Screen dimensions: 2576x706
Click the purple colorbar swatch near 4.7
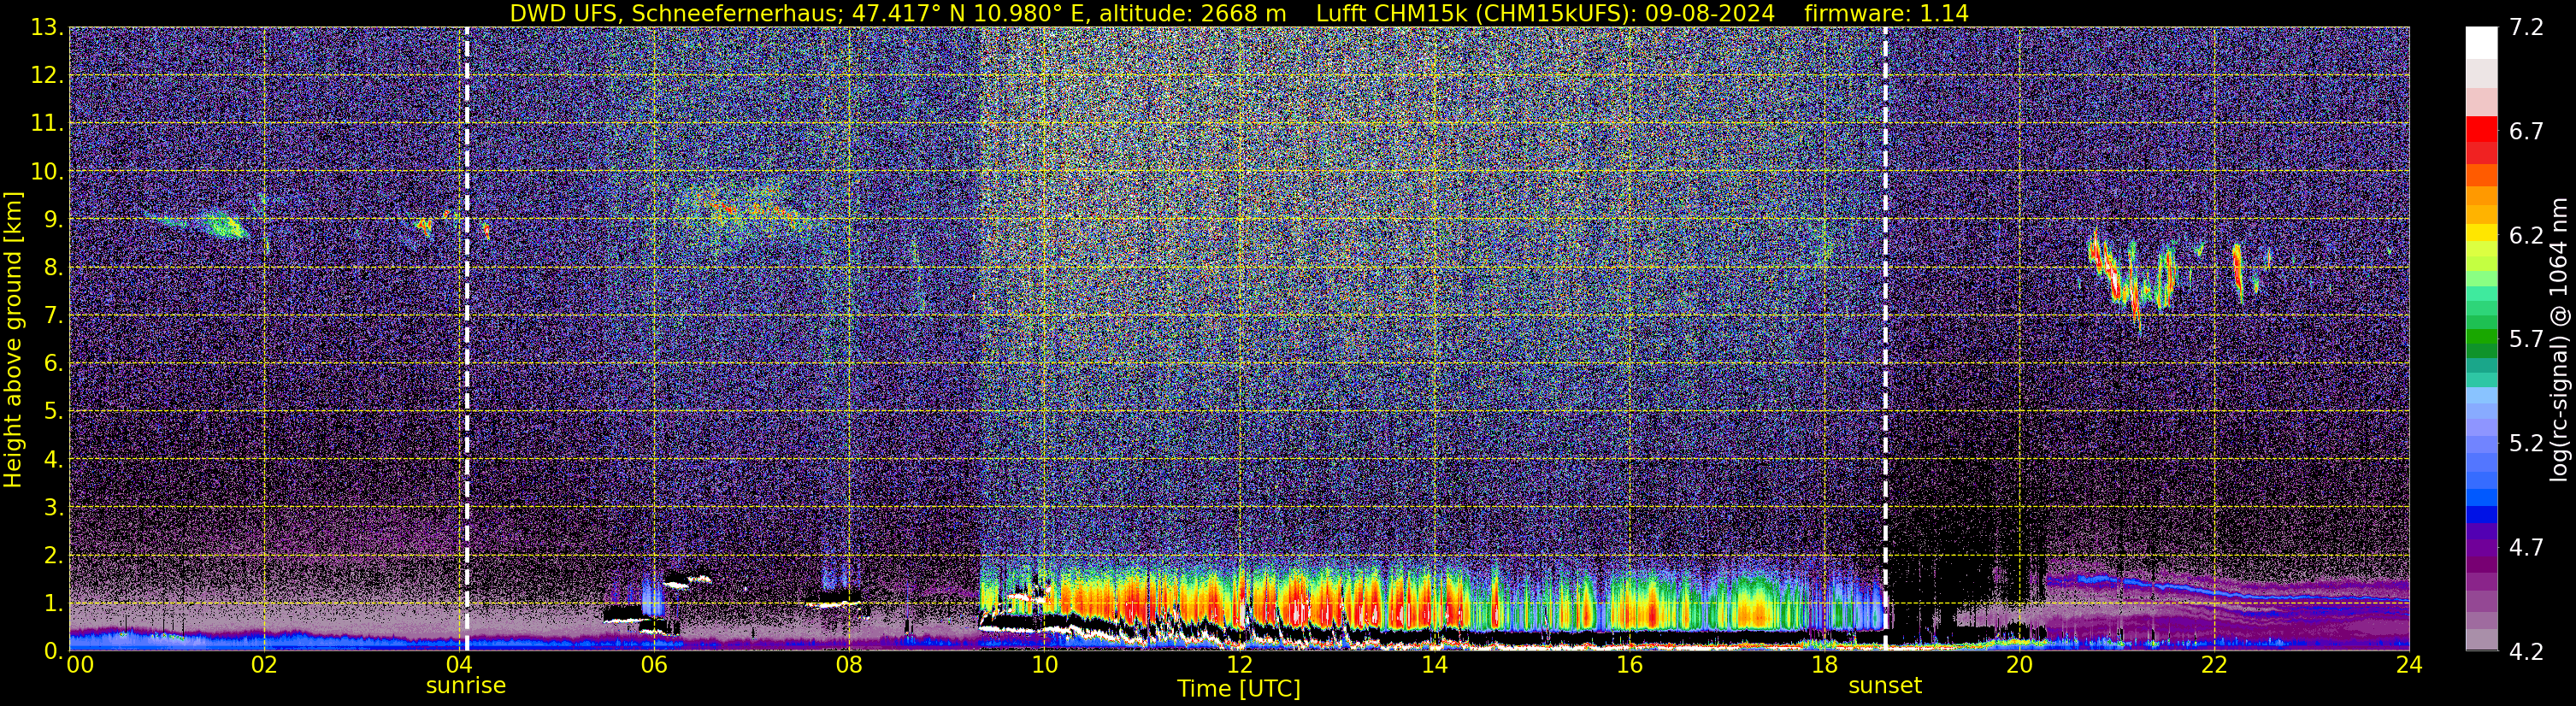coord(2481,548)
